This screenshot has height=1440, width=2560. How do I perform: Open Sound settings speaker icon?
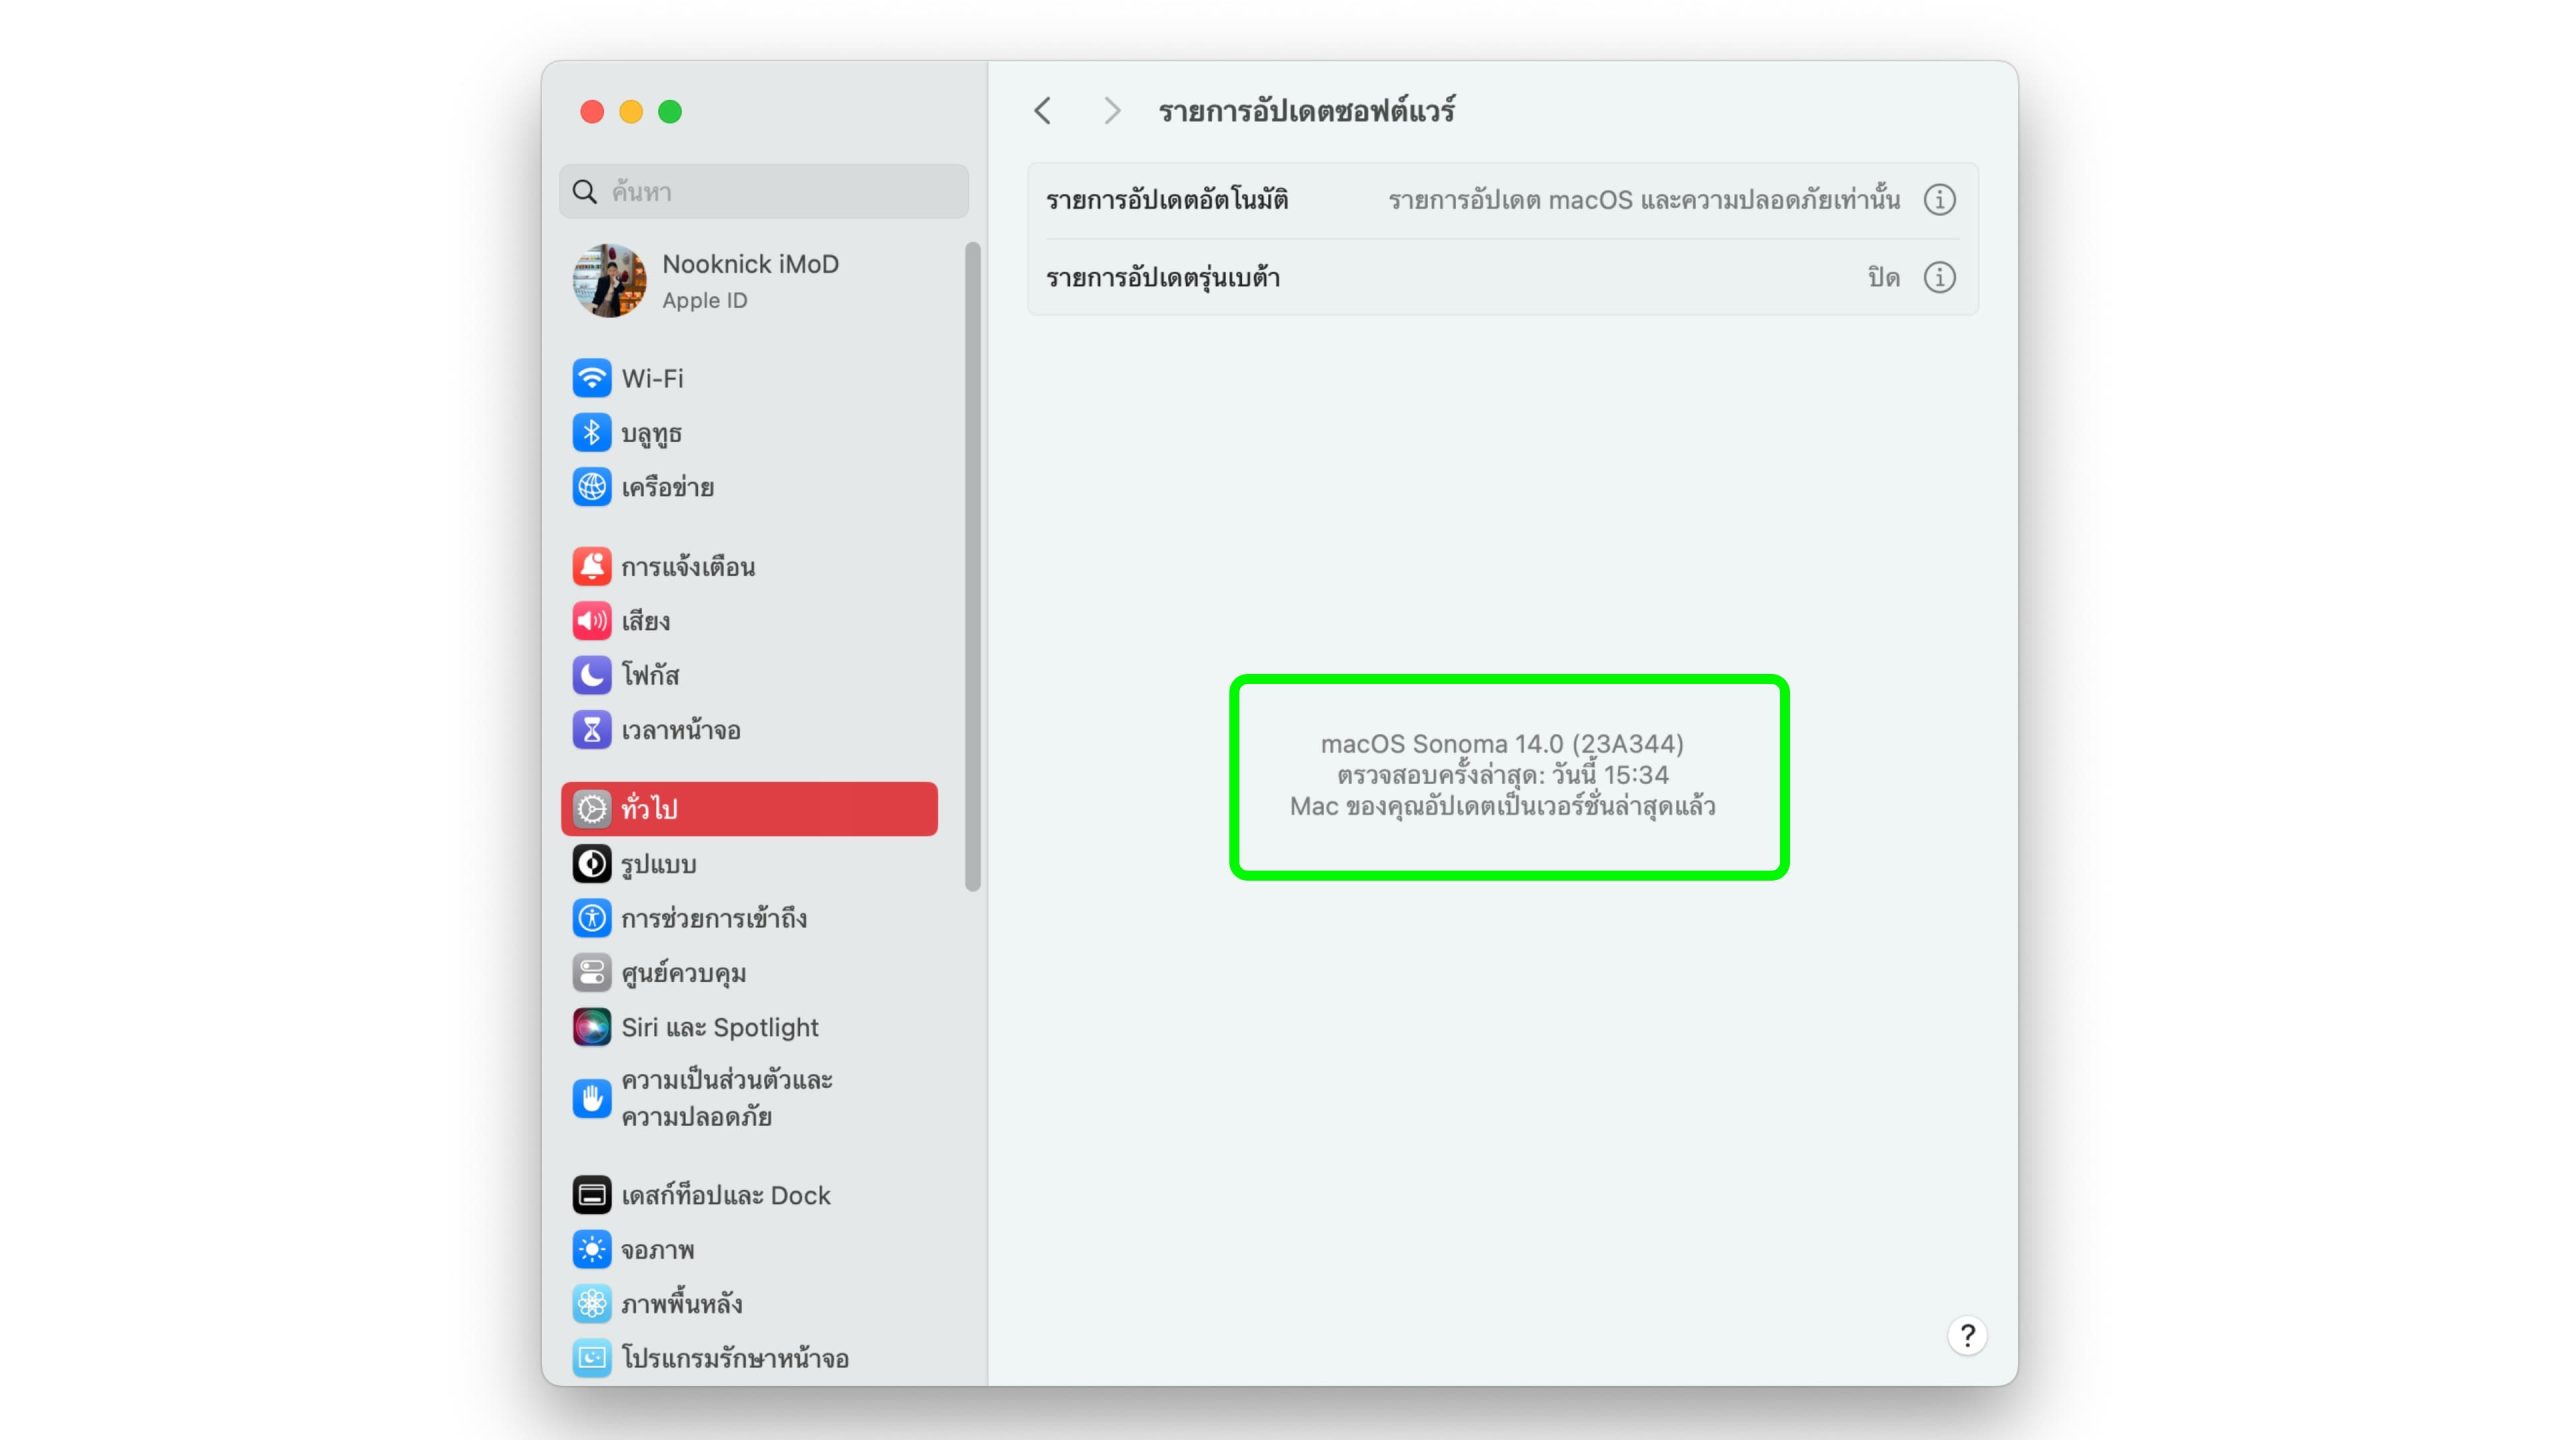[591, 621]
